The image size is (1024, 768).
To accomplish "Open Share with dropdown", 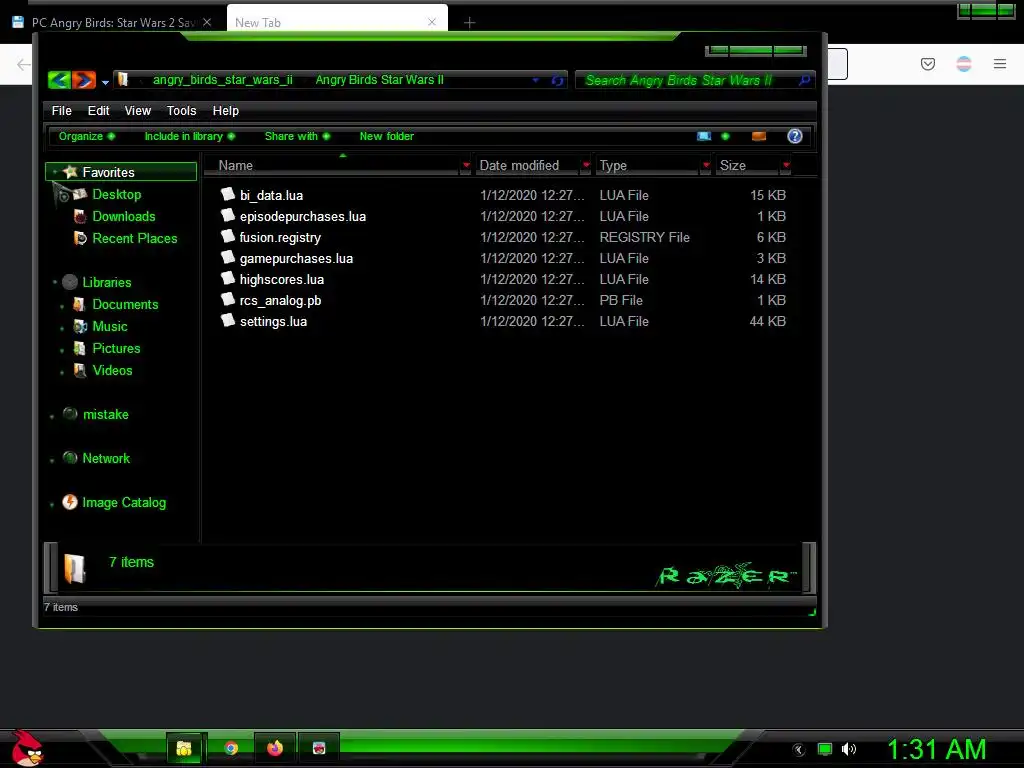I will click(297, 136).
